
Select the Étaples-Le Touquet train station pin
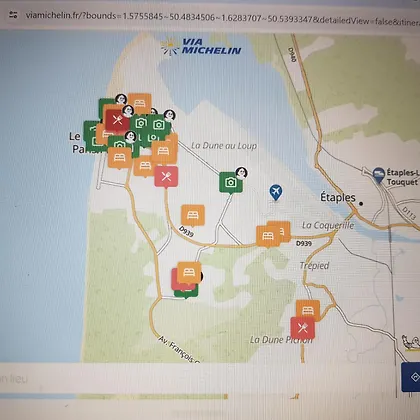click(x=378, y=175)
